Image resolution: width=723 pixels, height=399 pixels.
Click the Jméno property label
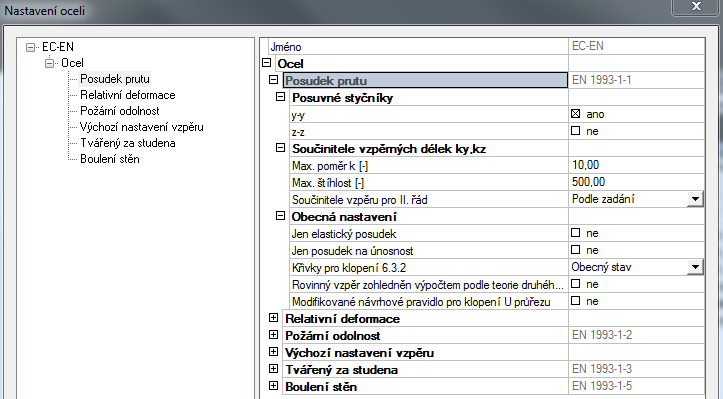[286, 47]
